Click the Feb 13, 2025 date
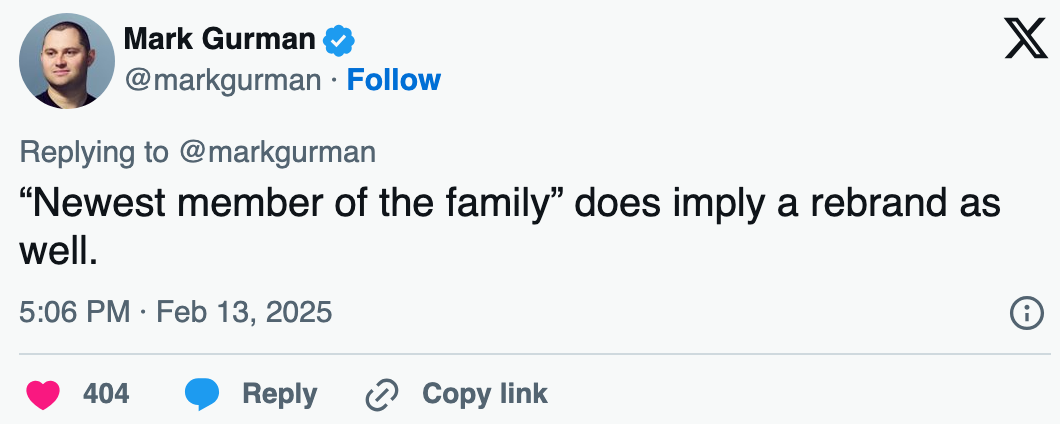 tap(245, 312)
